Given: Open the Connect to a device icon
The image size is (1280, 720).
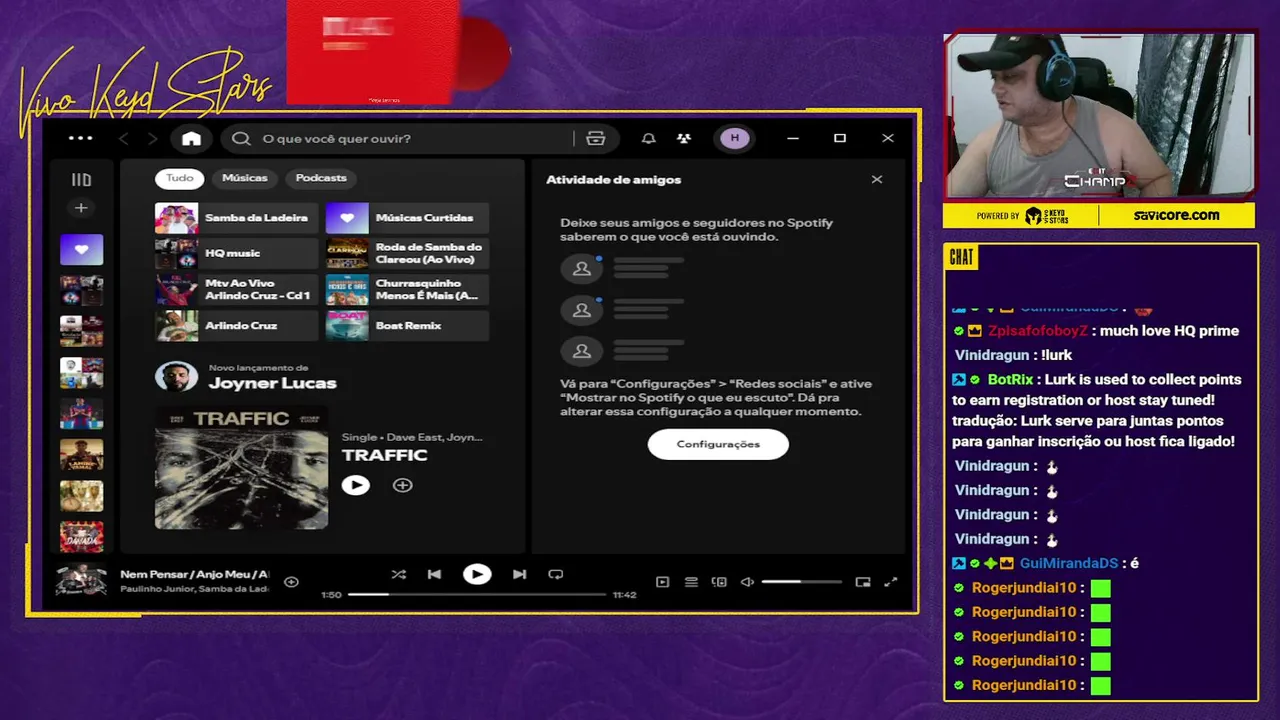Looking at the screenshot, I should tap(718, 582).
